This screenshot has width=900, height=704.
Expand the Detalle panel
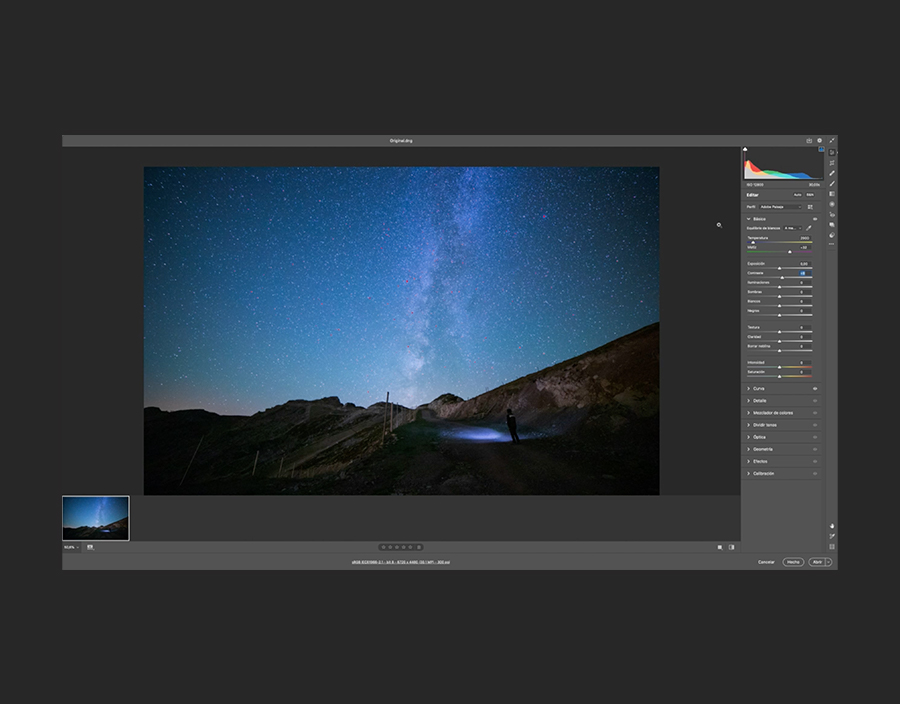pyautogui.click(x=748, y=400)
